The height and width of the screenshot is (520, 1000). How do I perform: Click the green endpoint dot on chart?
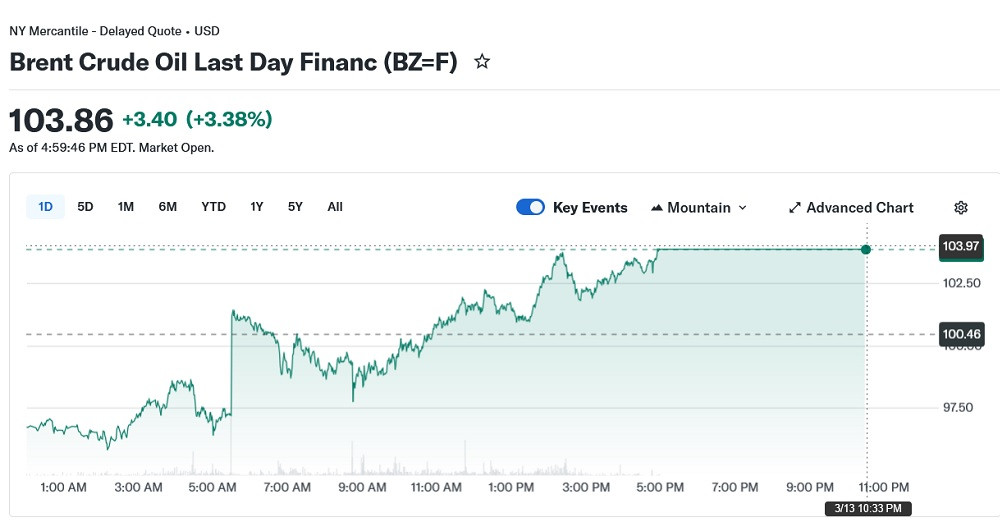click(866, 249)
